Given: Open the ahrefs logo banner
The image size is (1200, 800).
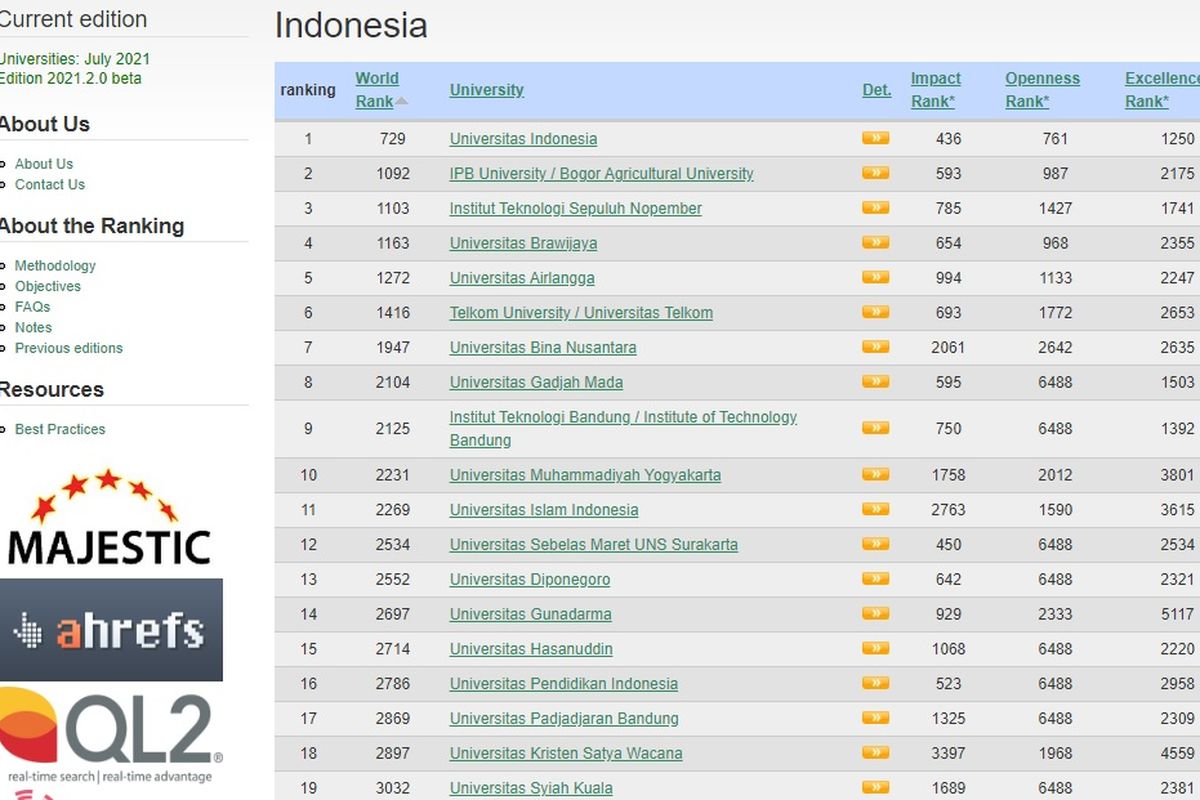Looking at the screenshot, I should click(x=111, y=630).
